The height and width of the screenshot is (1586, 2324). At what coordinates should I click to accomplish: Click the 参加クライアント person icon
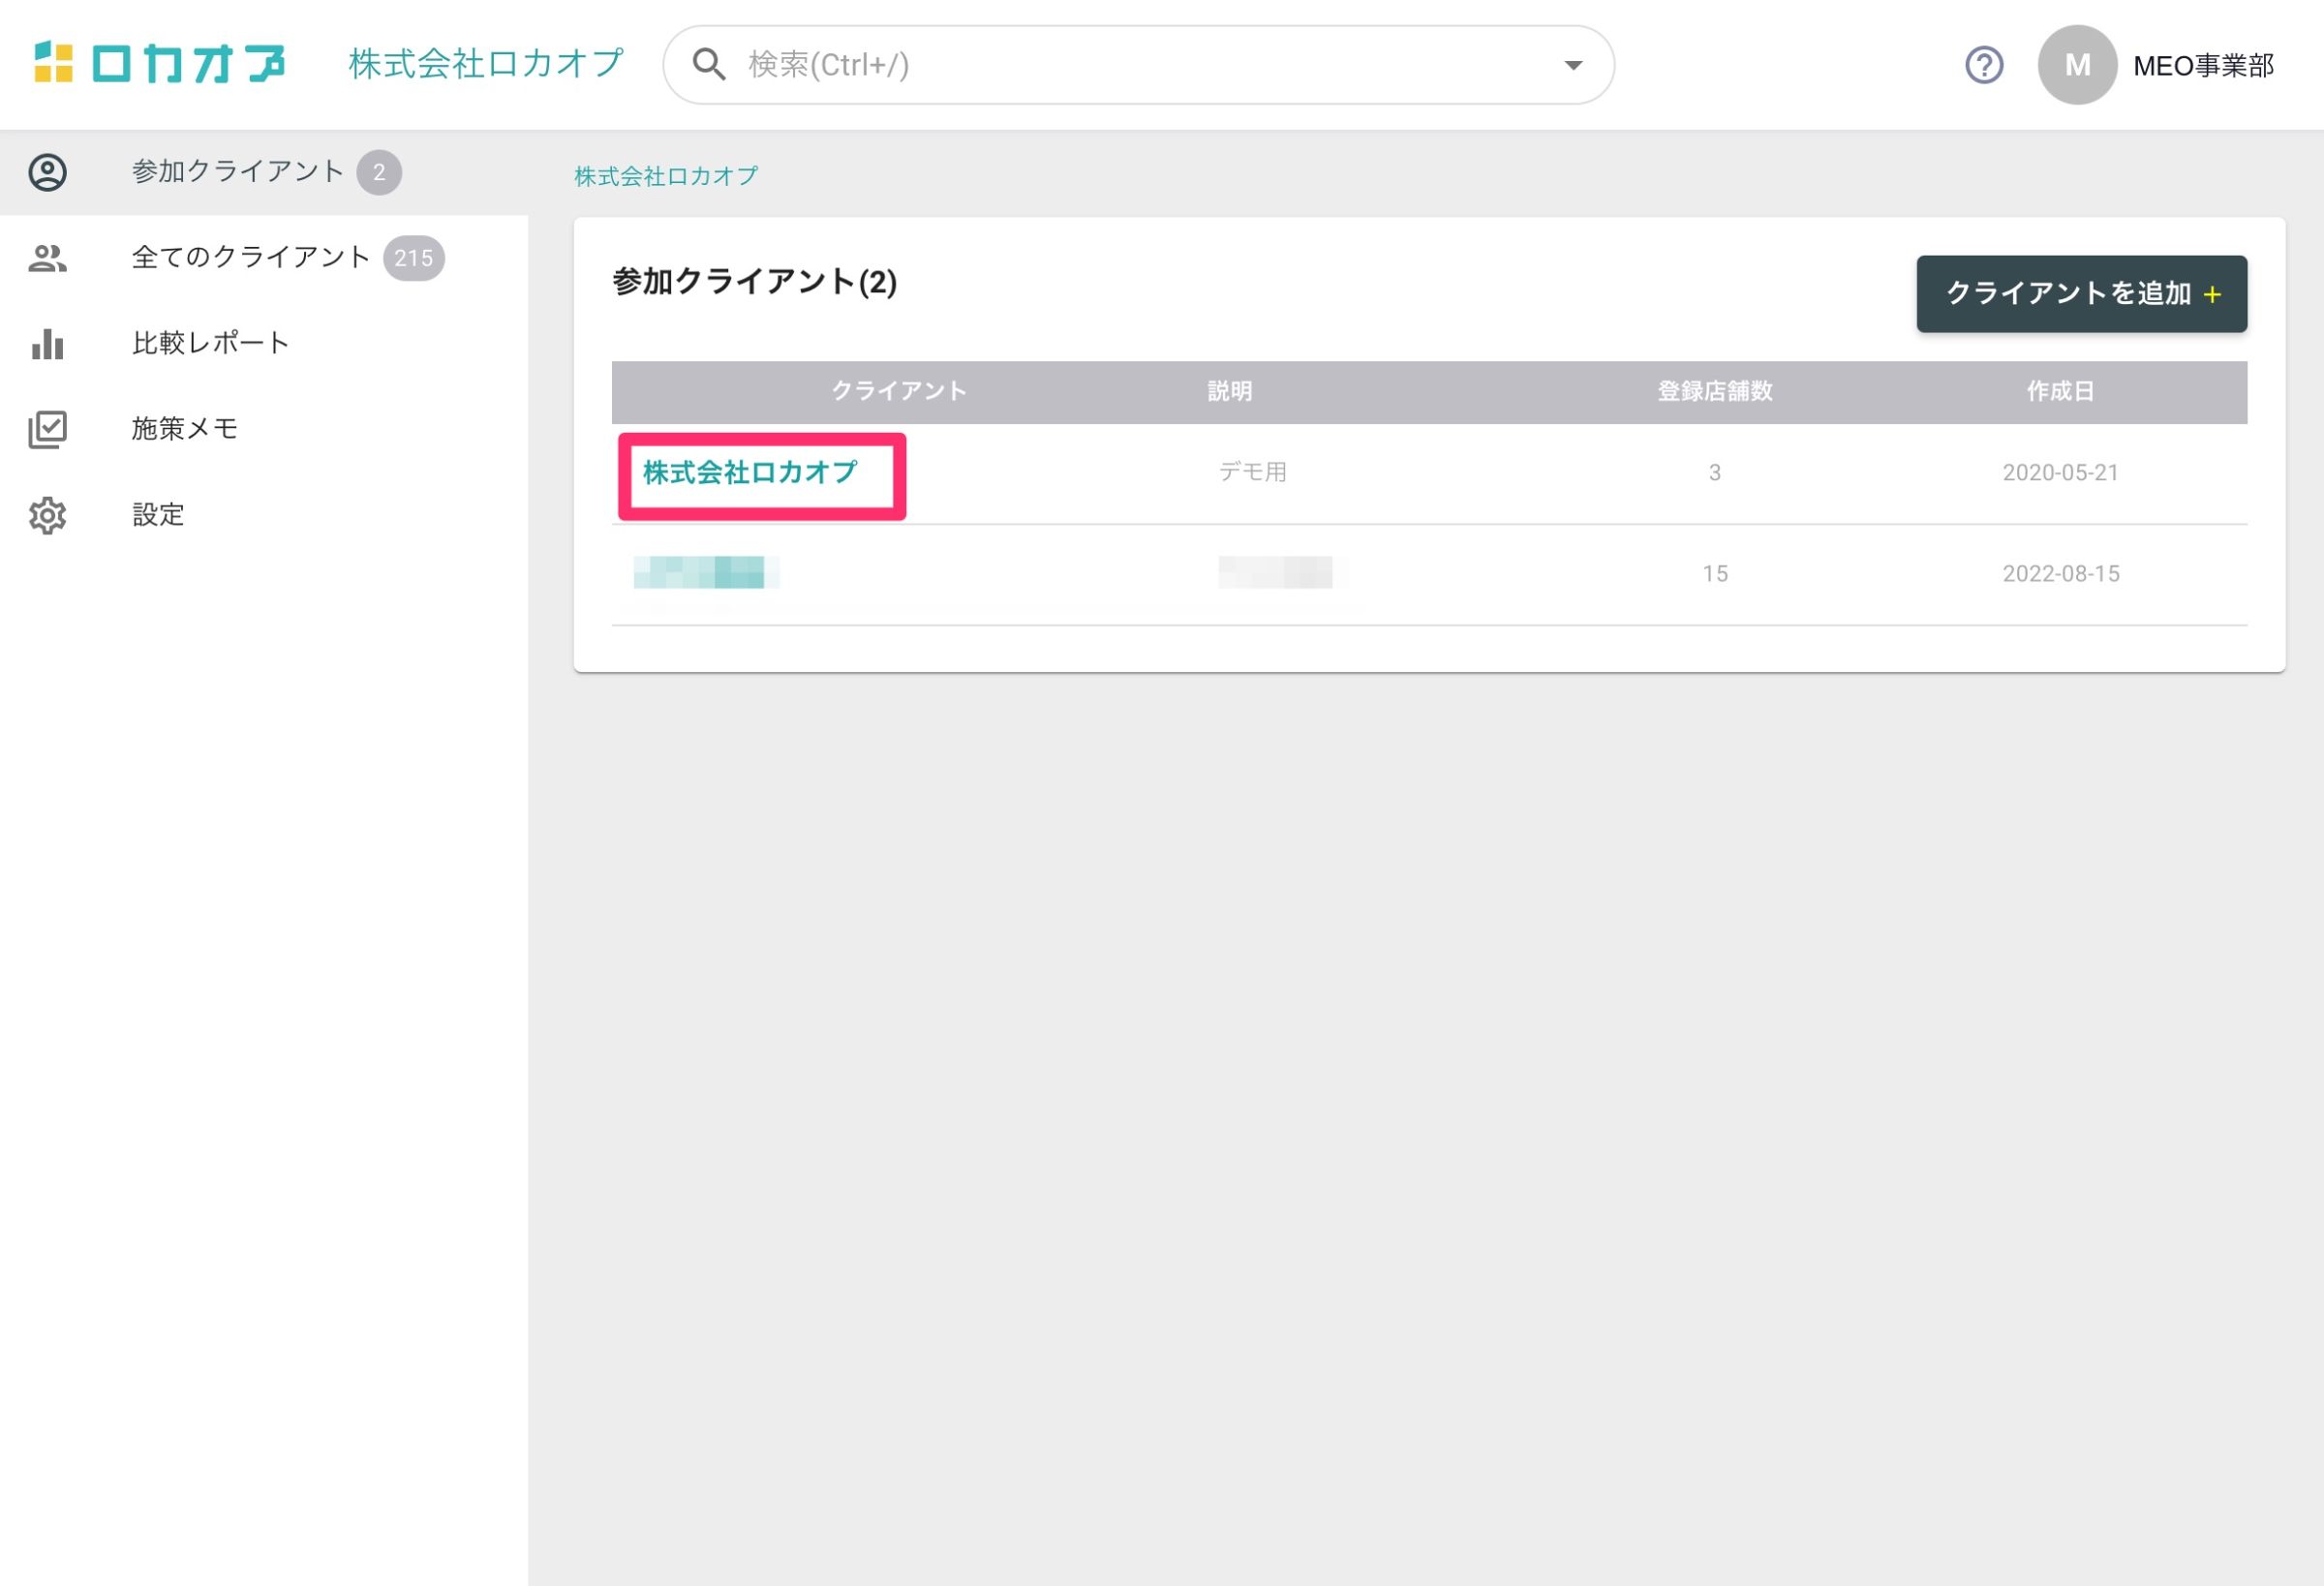(47, 172)
